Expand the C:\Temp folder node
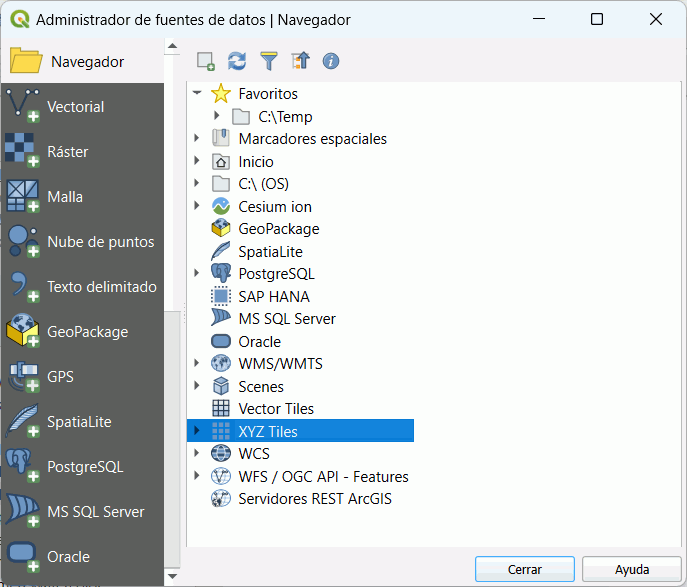687x587 pixels. [216, 116]
